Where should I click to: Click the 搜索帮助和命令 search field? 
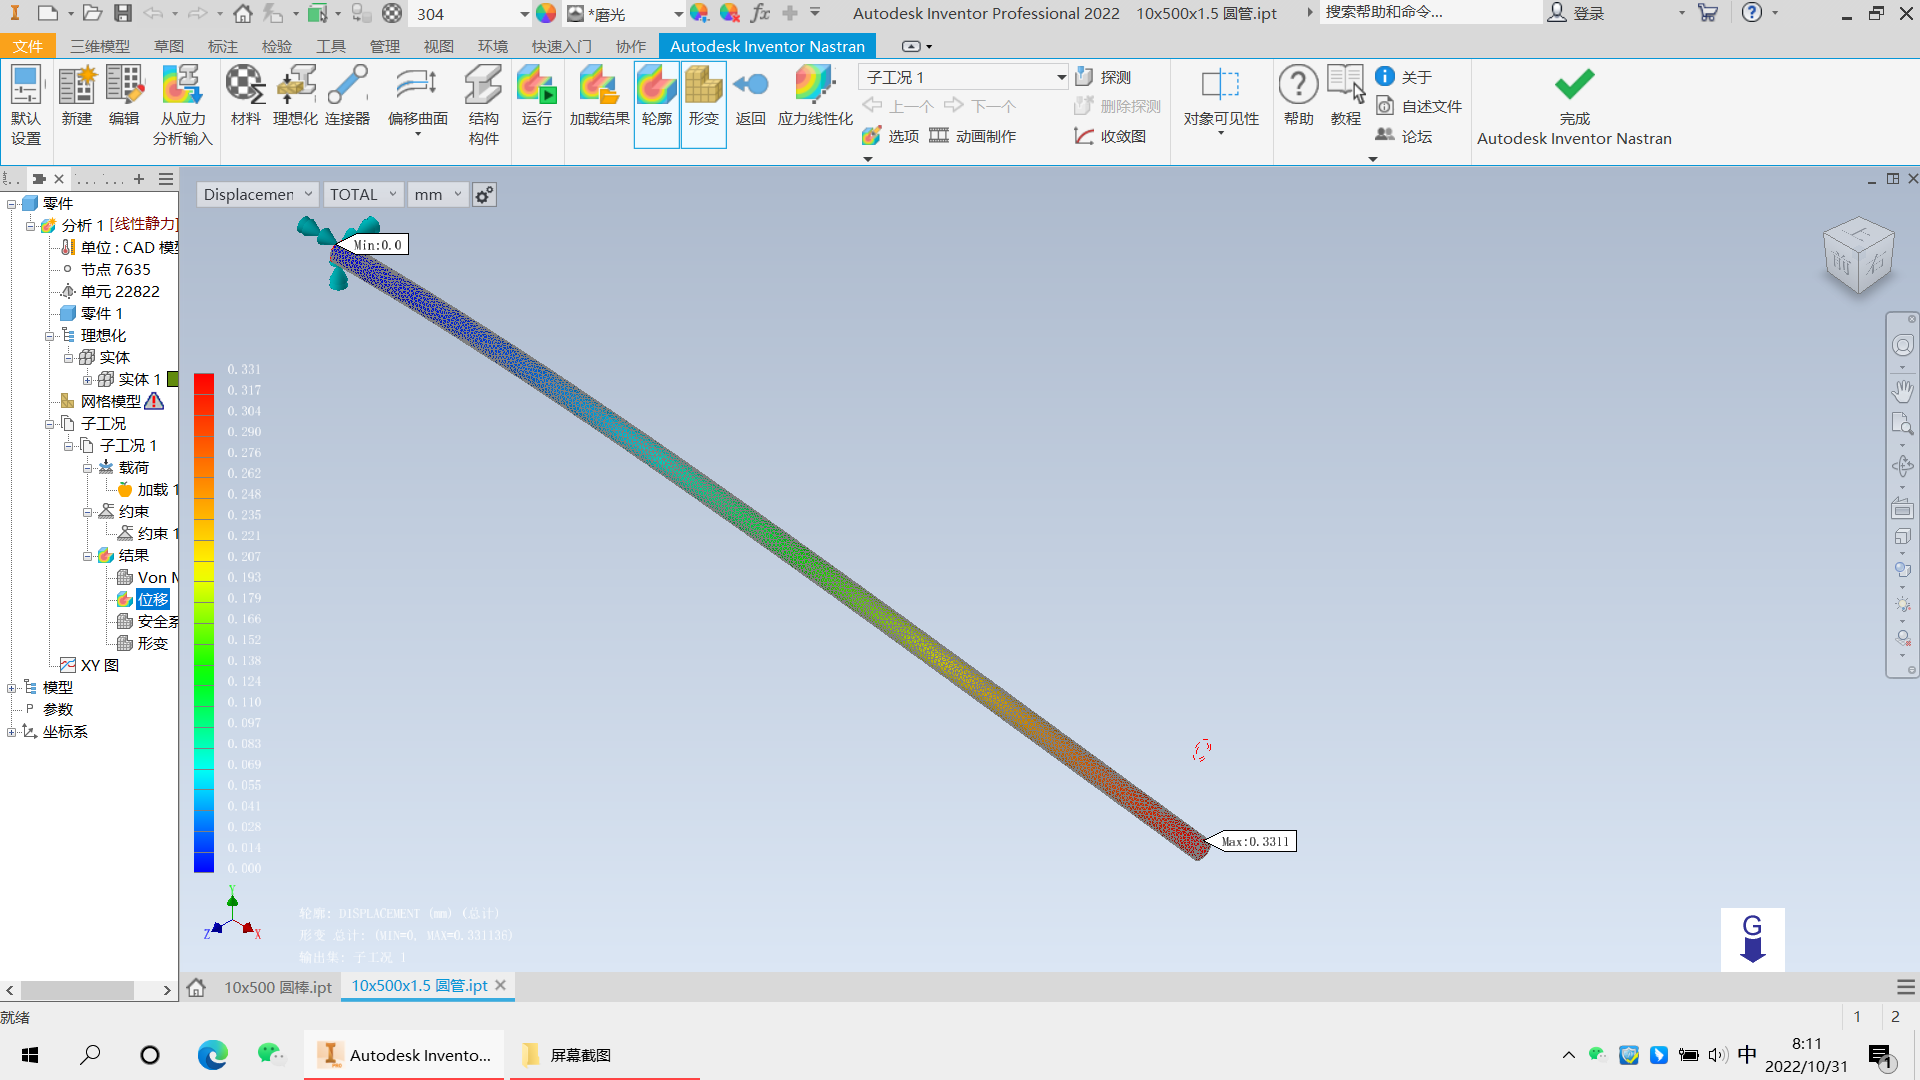pyautogui.click(x=1430, y=12)
